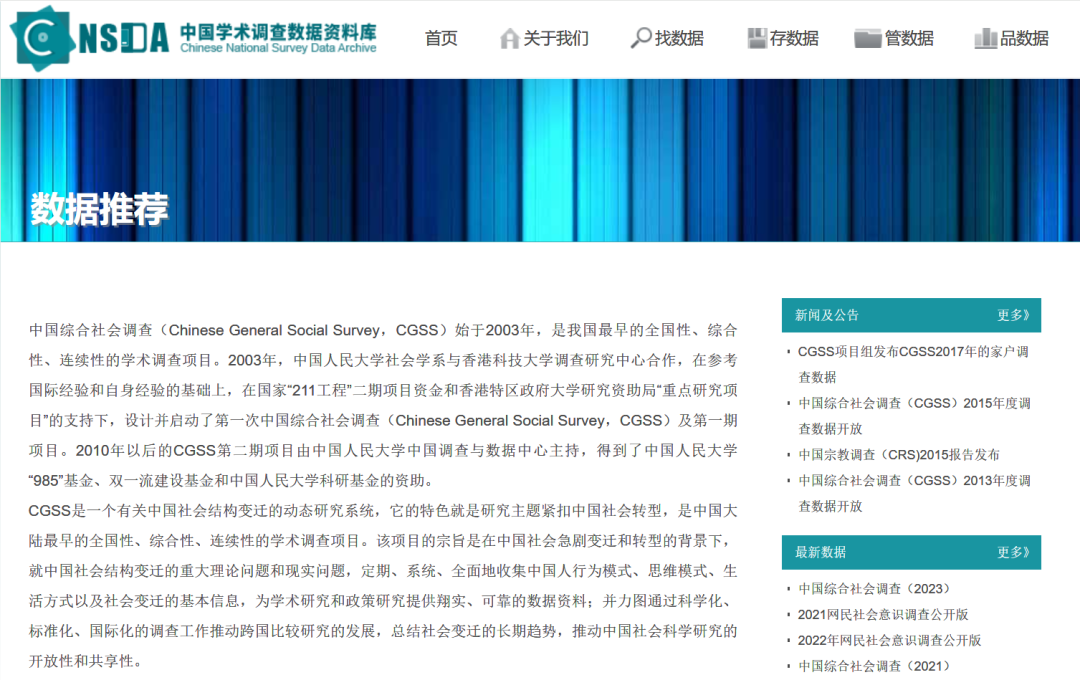1080x680 pixels.
Task: Click the bar chart icon beside 品数据
Action: pos(985,38)
